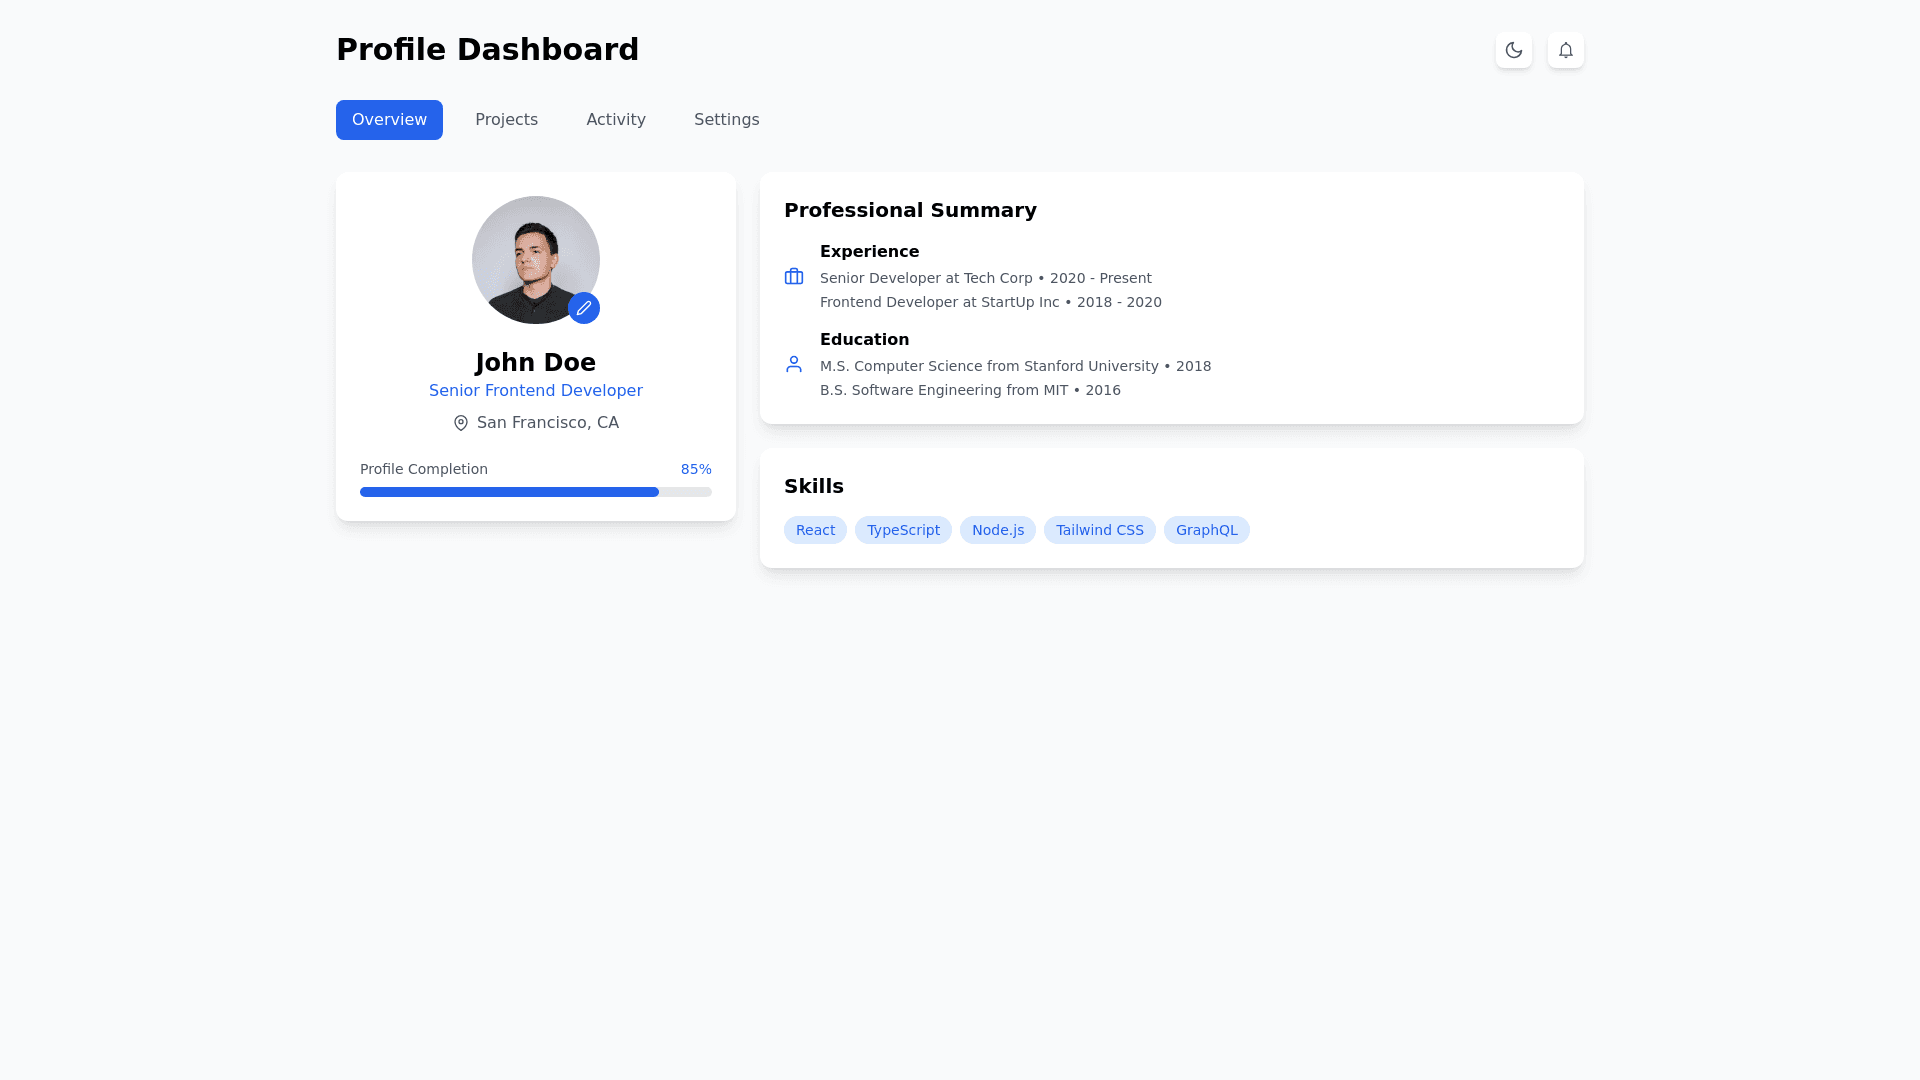Click the location pin icon
The image size is (1920, 1080).
click(461, 423)
